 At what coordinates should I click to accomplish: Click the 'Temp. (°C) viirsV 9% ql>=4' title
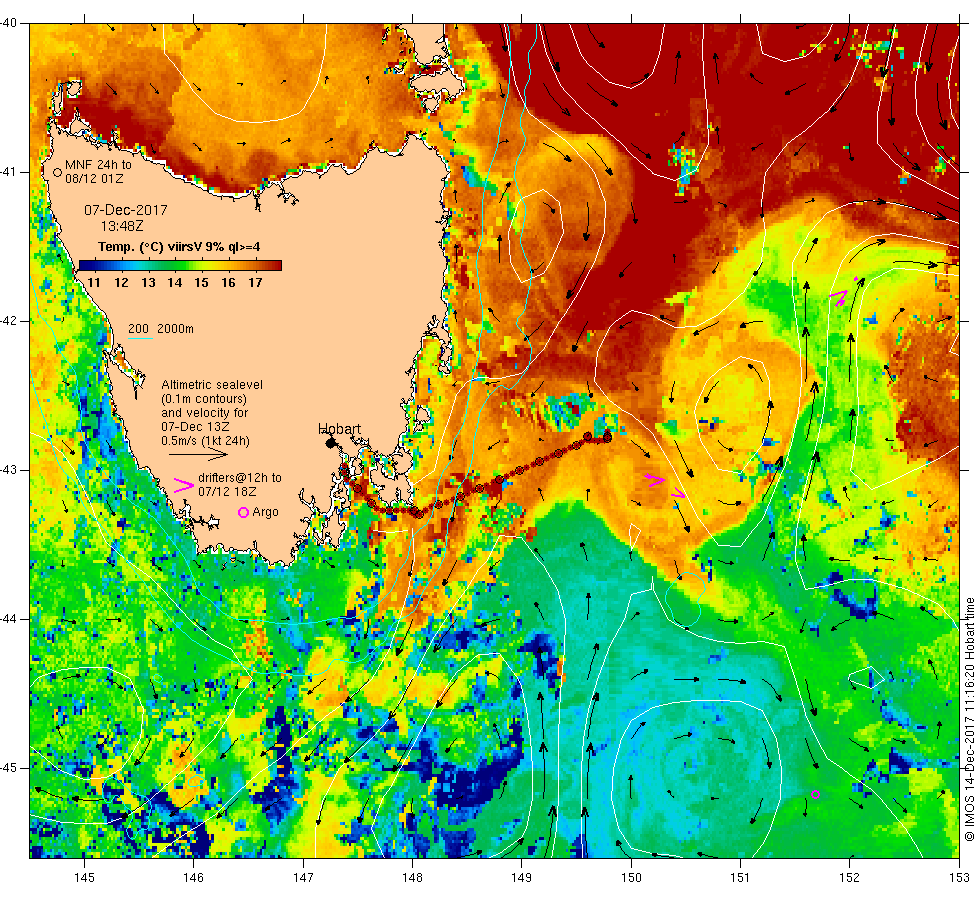click(x=179, y=247)
